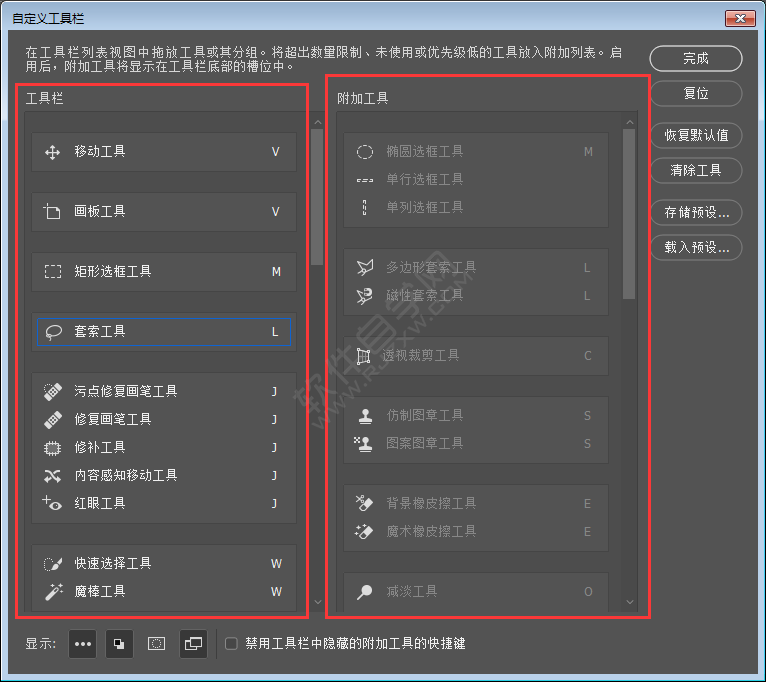Click the 单行选框工具 icon
Image resolution: width=766 pixels, height=682 pixels.
point(364,180)
